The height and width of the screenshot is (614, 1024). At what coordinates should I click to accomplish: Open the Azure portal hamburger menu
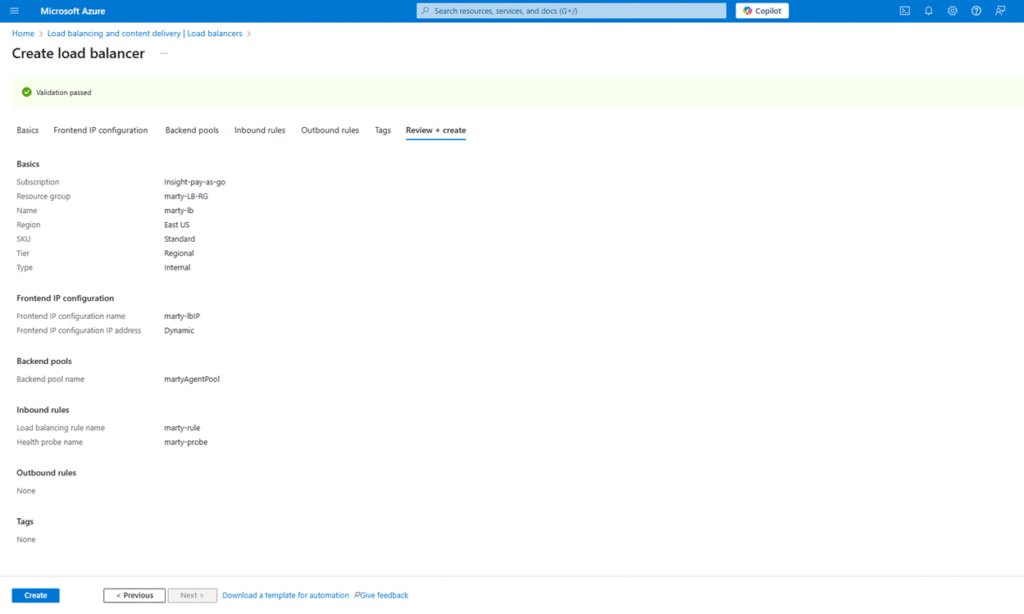point(14,11)
